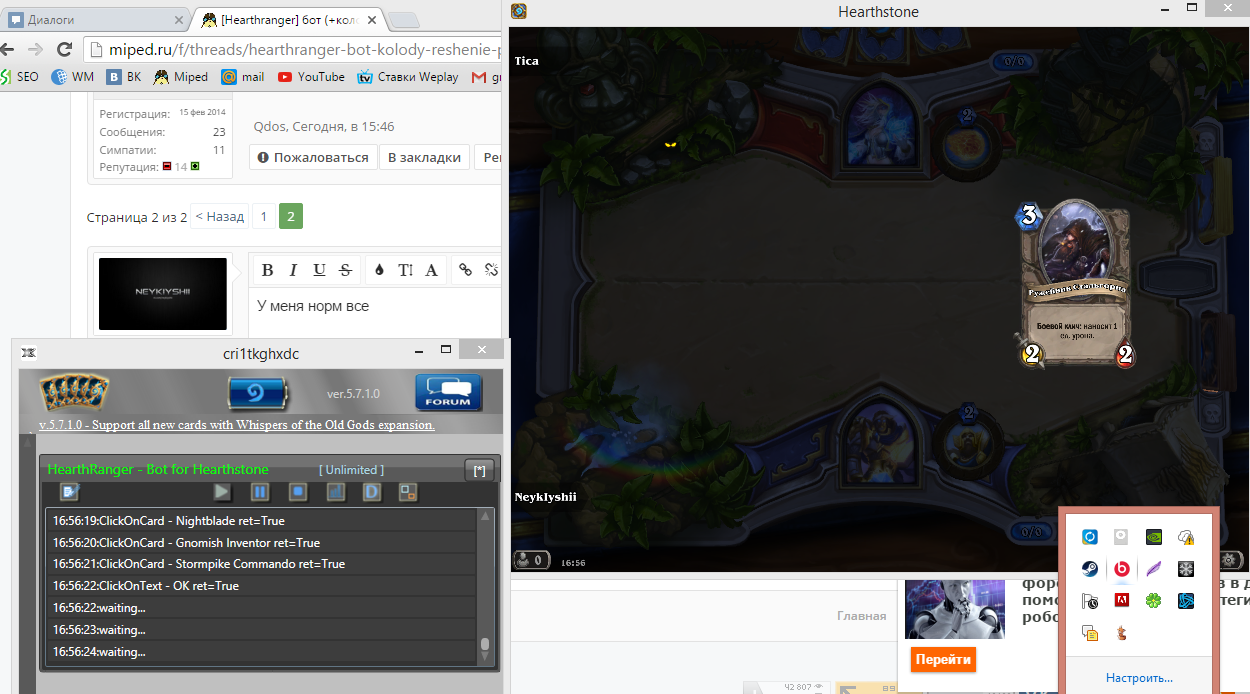Open HearthRanger statistics chart icon
Screen dimensions: 1250x694
(x=335, y=492)
